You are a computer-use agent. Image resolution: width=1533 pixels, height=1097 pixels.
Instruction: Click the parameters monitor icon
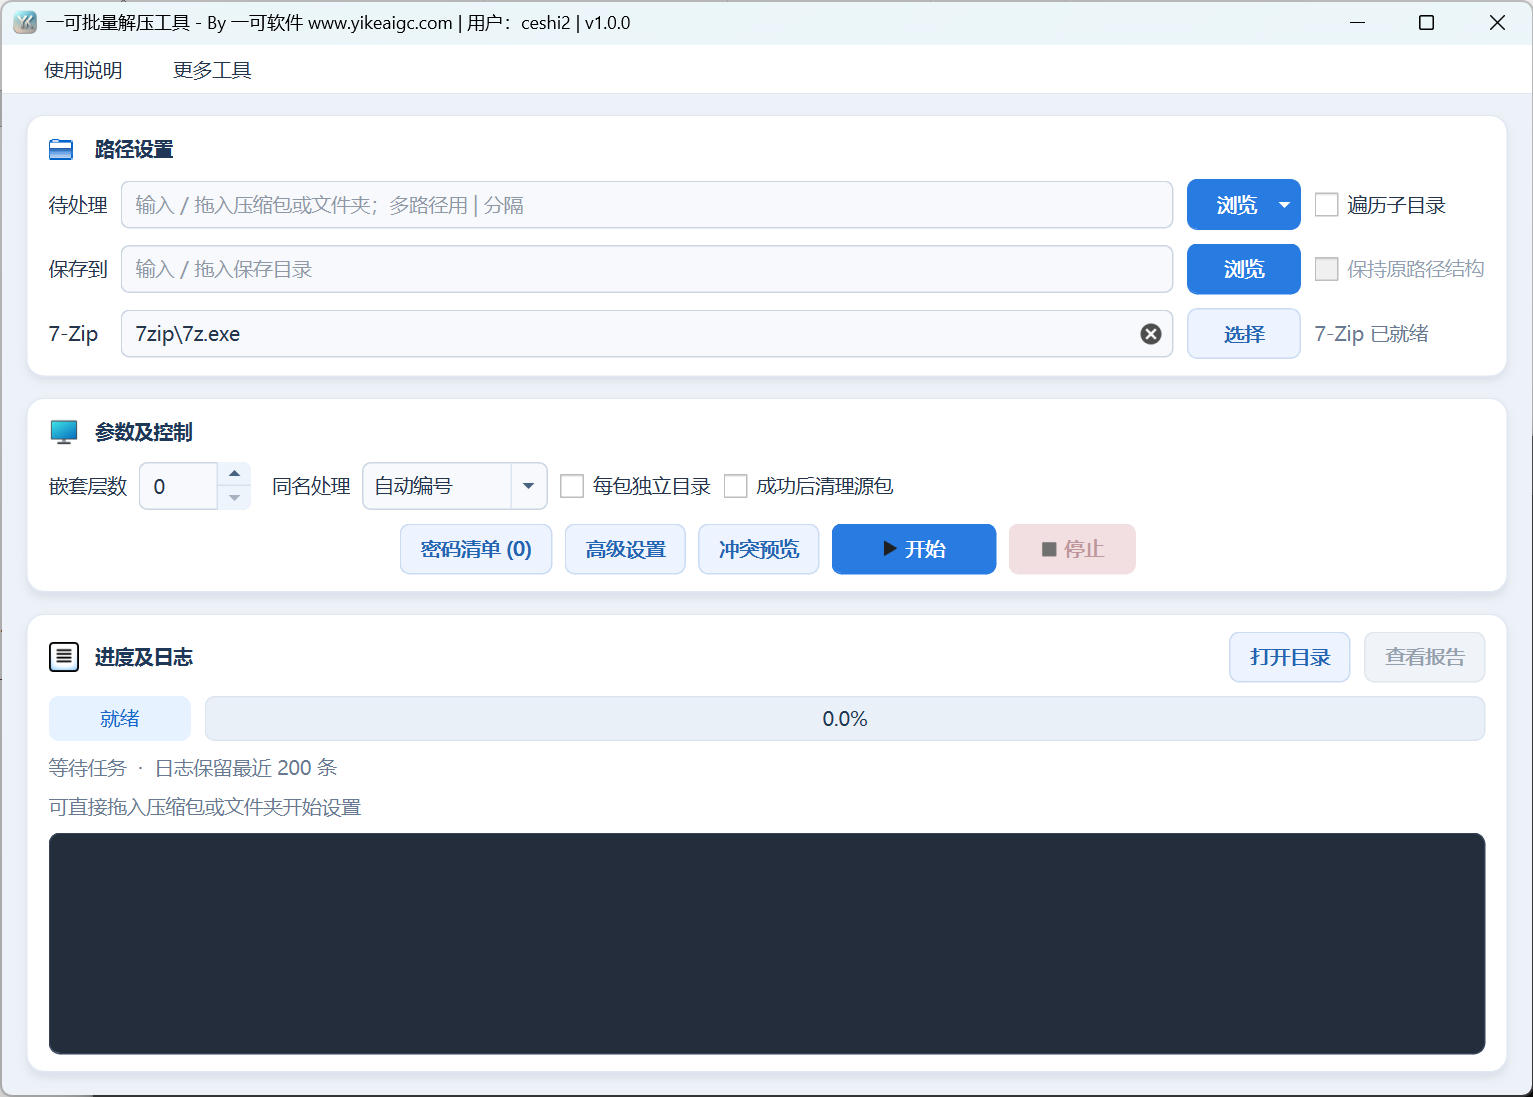(63, 432)
